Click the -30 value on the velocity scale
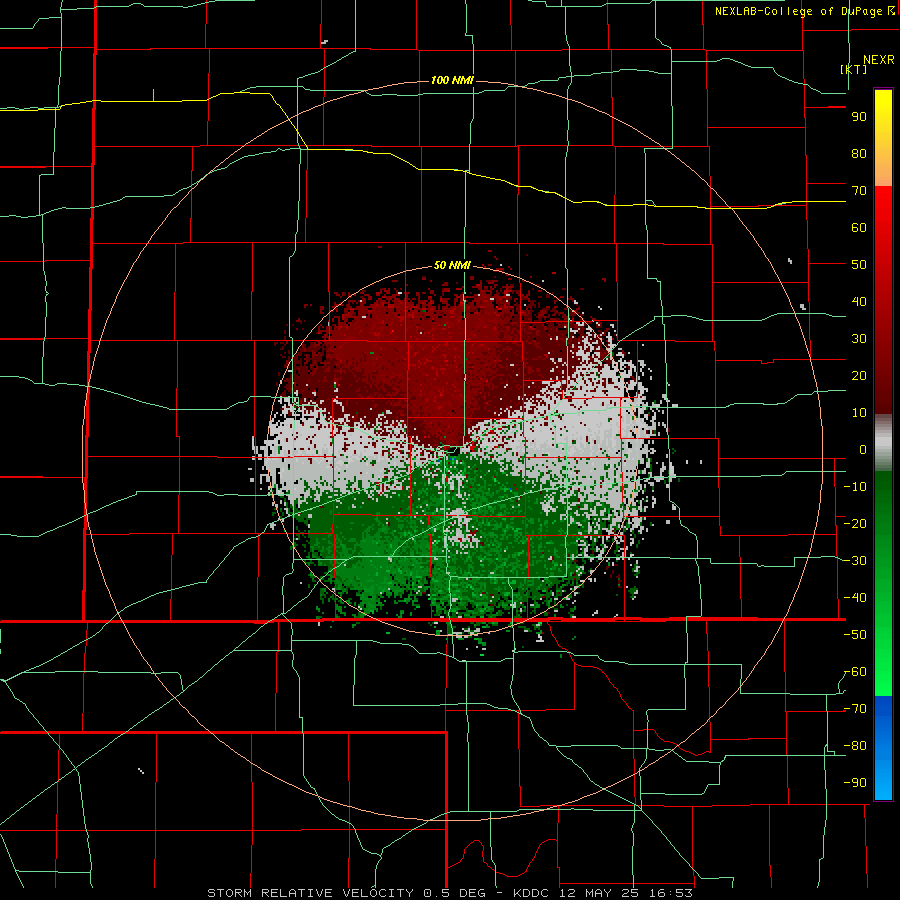The height and width of the screenshot is (900, 900). click(855, 561)
